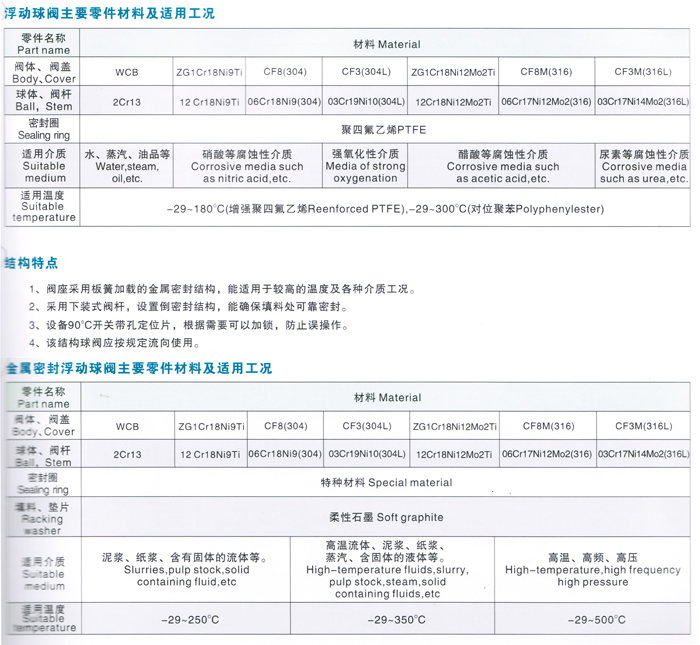
Task: Select WCB in the floating ball valve table
Action: pyautogui.click(x=127, y=72)
